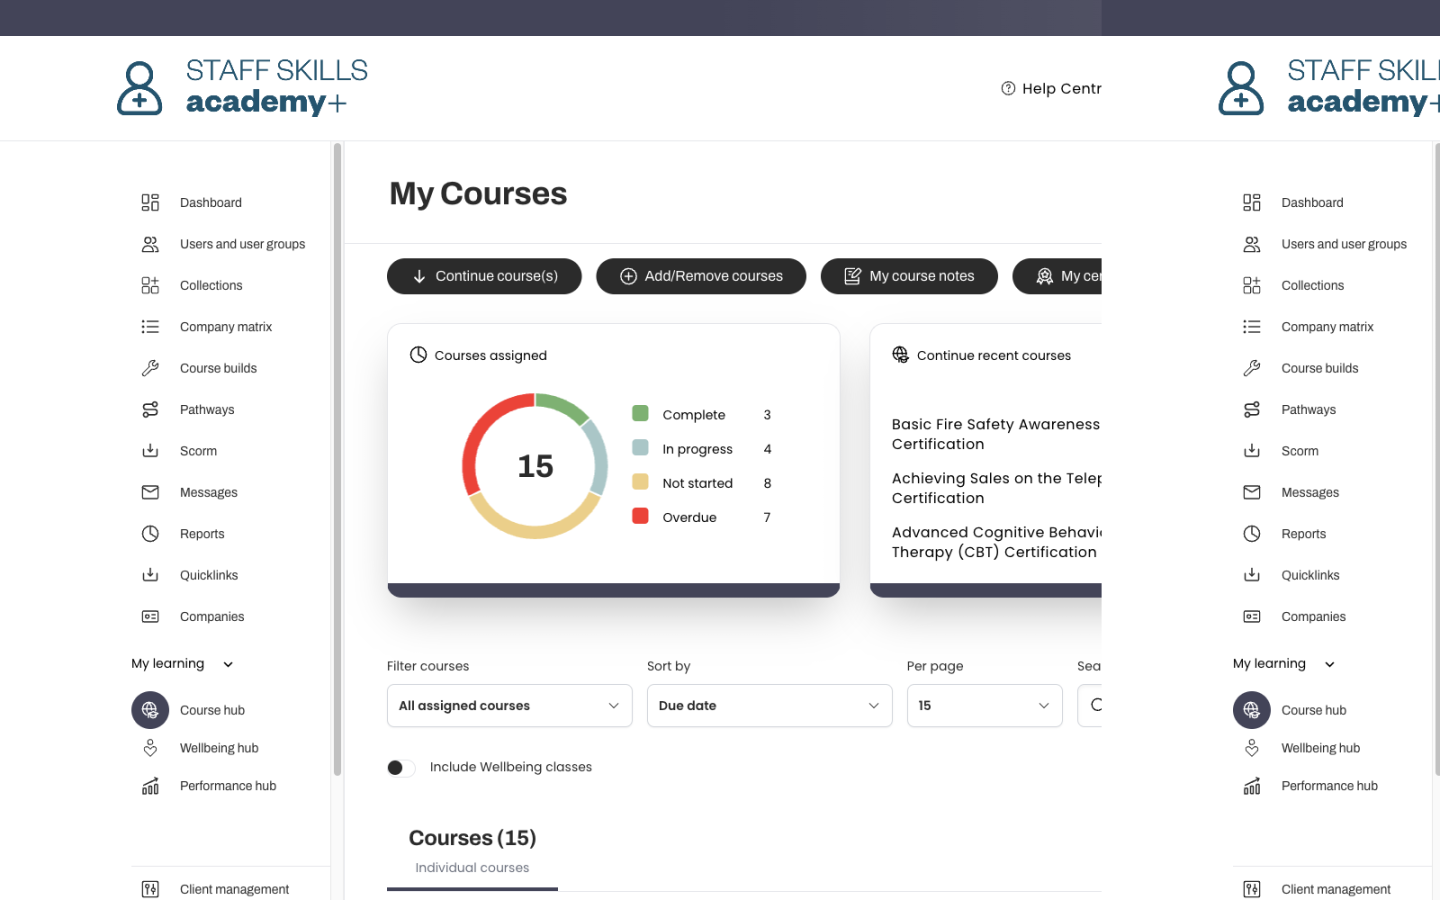Click Scorm download icon in left sidebar

pyautogui.click(x=150, y=451)
